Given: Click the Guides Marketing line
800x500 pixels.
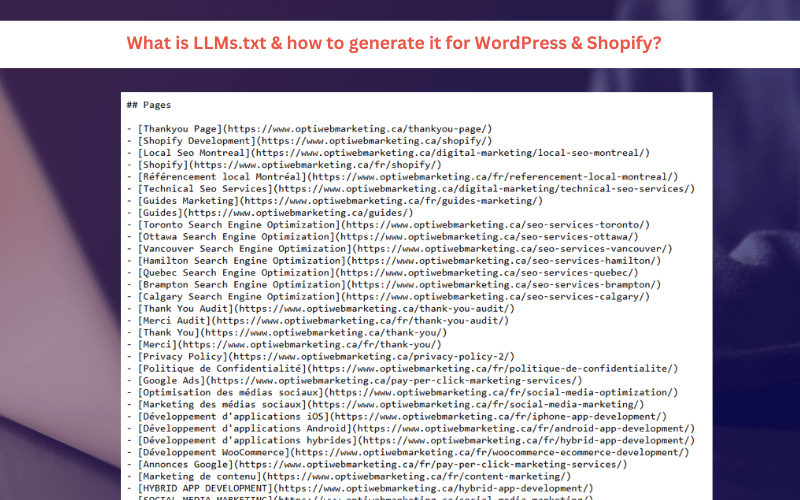Looking at the screenshot, I should click(x=335, y=201).
